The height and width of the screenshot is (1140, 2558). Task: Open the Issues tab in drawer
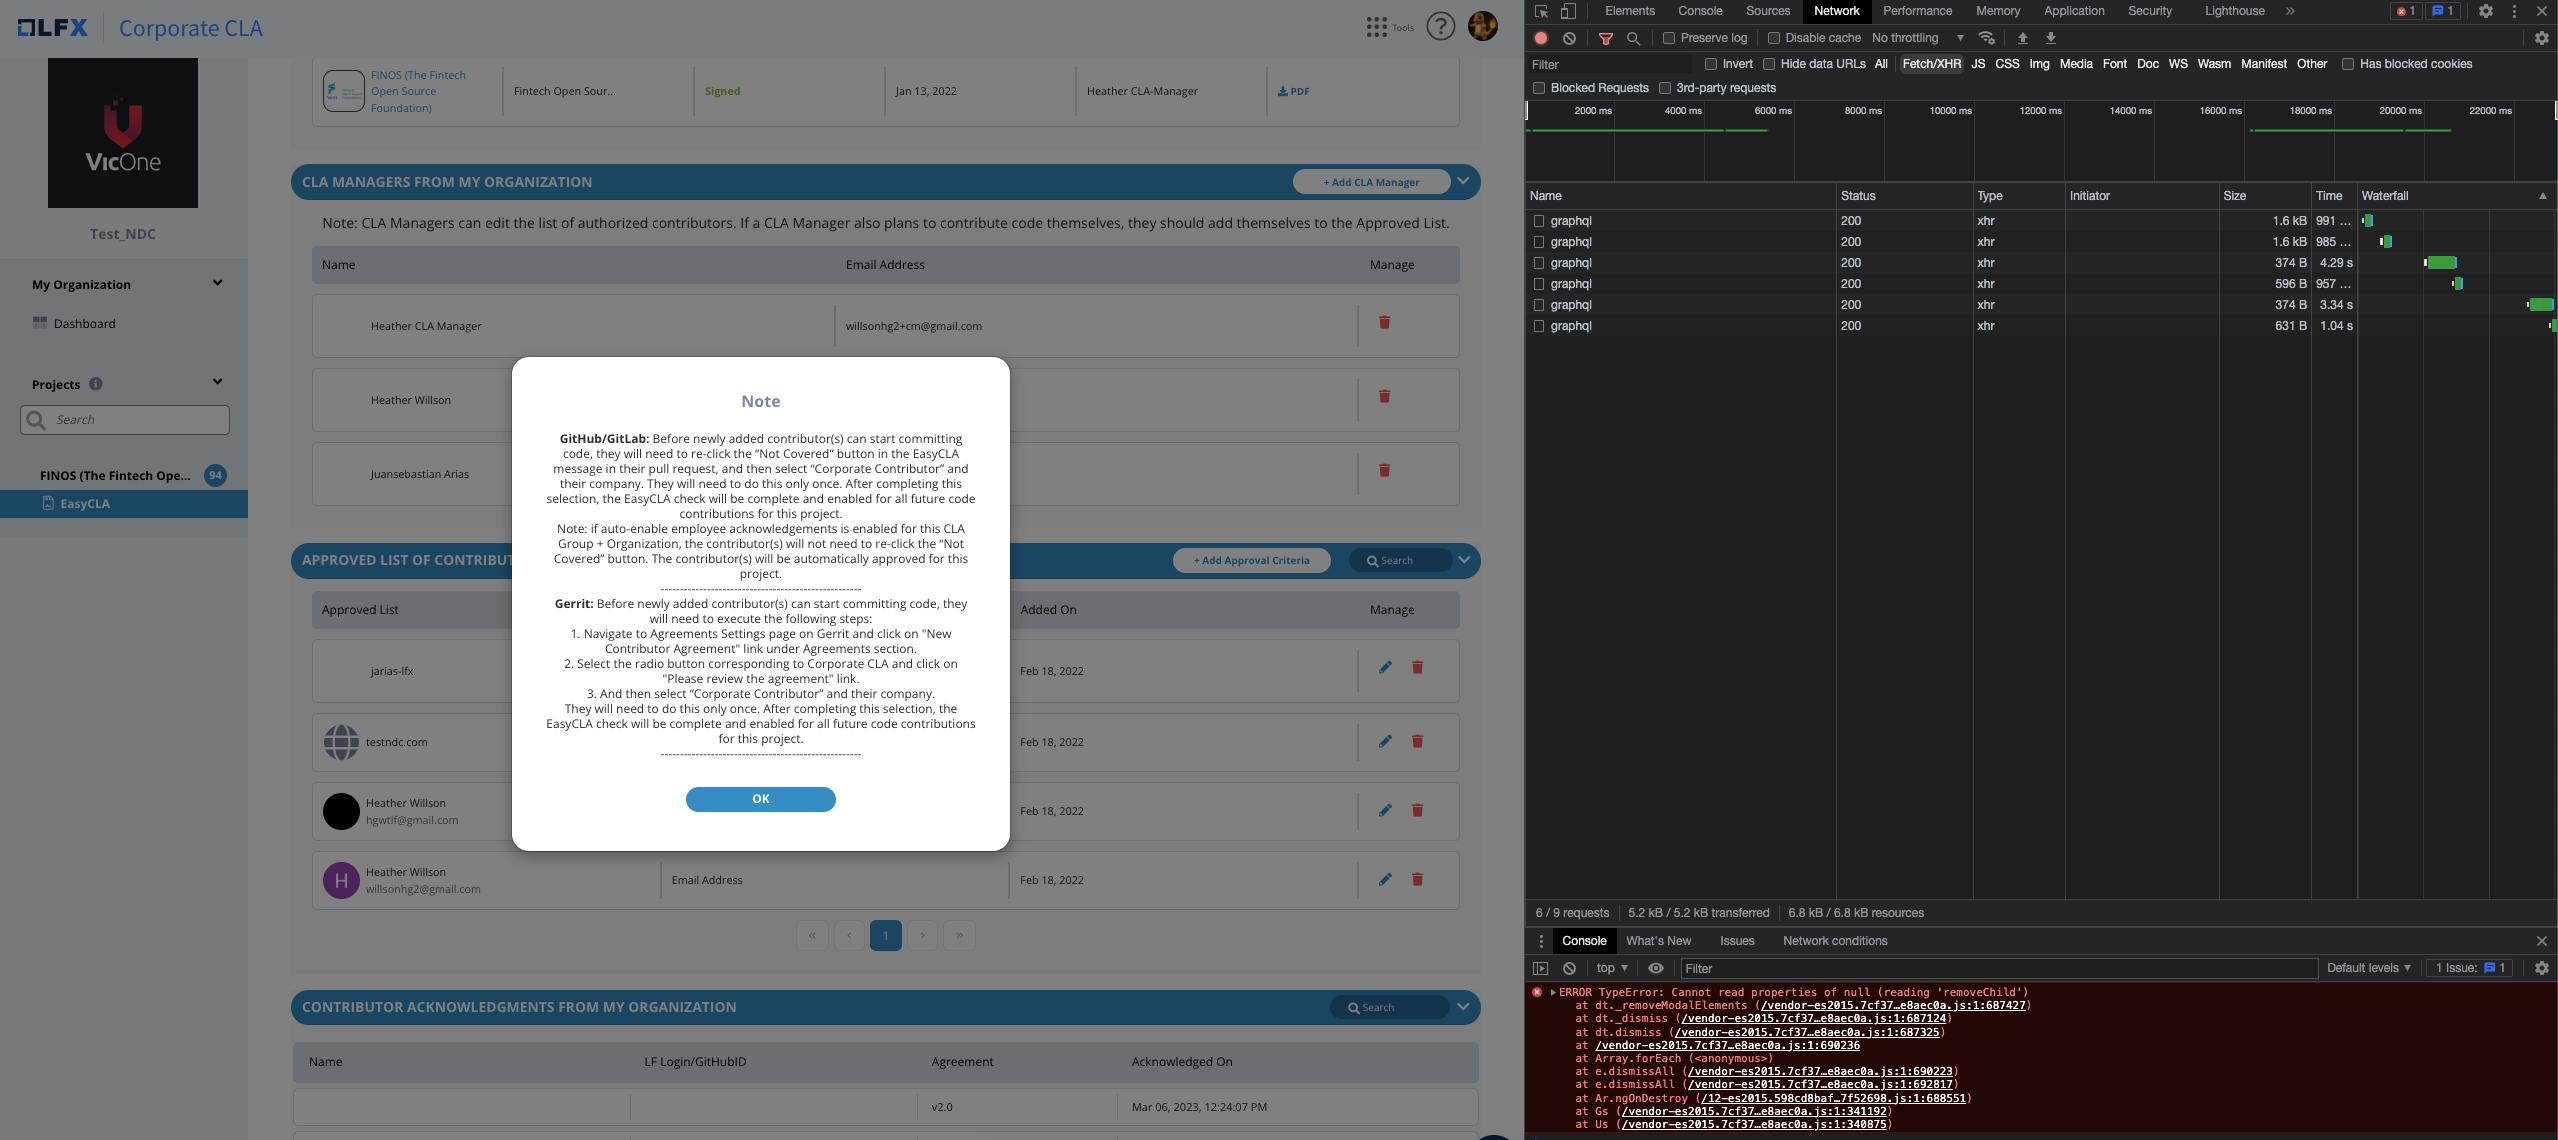[x=1736, y=941]
